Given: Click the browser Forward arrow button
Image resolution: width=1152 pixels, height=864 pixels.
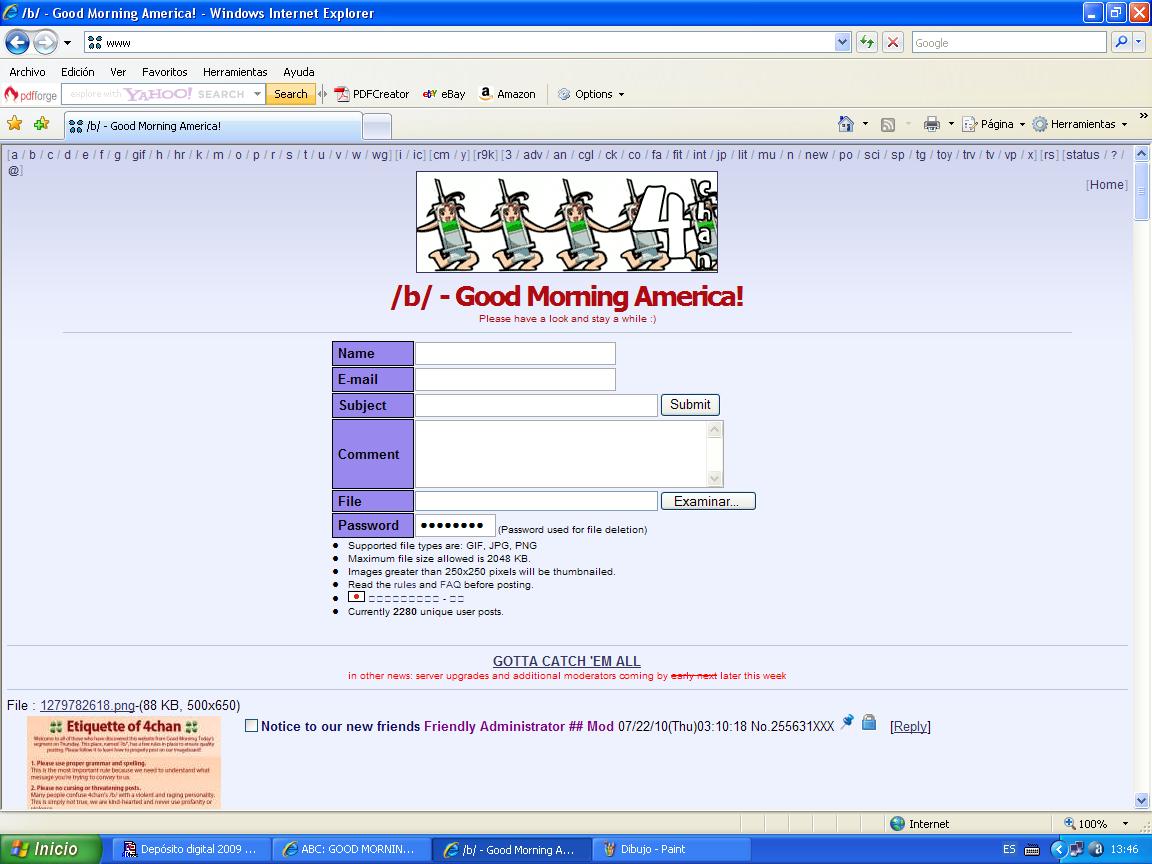Looking at the screenshot, I should click(45, 43).
